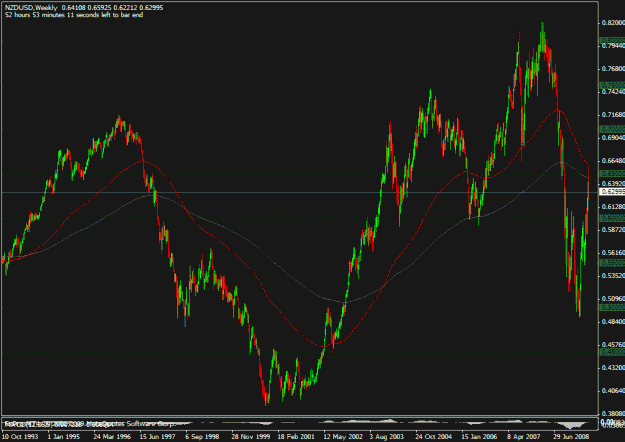The width and height of the screenshot is (625, 442).
Task: Click the 0.6648 price axis label
Action: click(613, 161)
